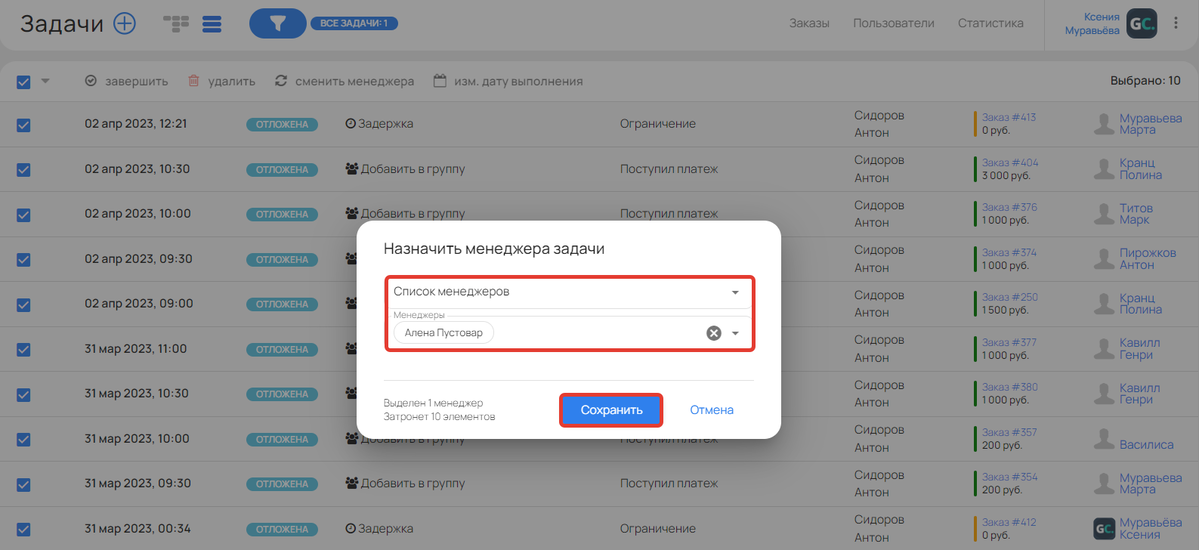Open the Заказ #357 link
This screenshot has width=1199, height=550.
1009,432
